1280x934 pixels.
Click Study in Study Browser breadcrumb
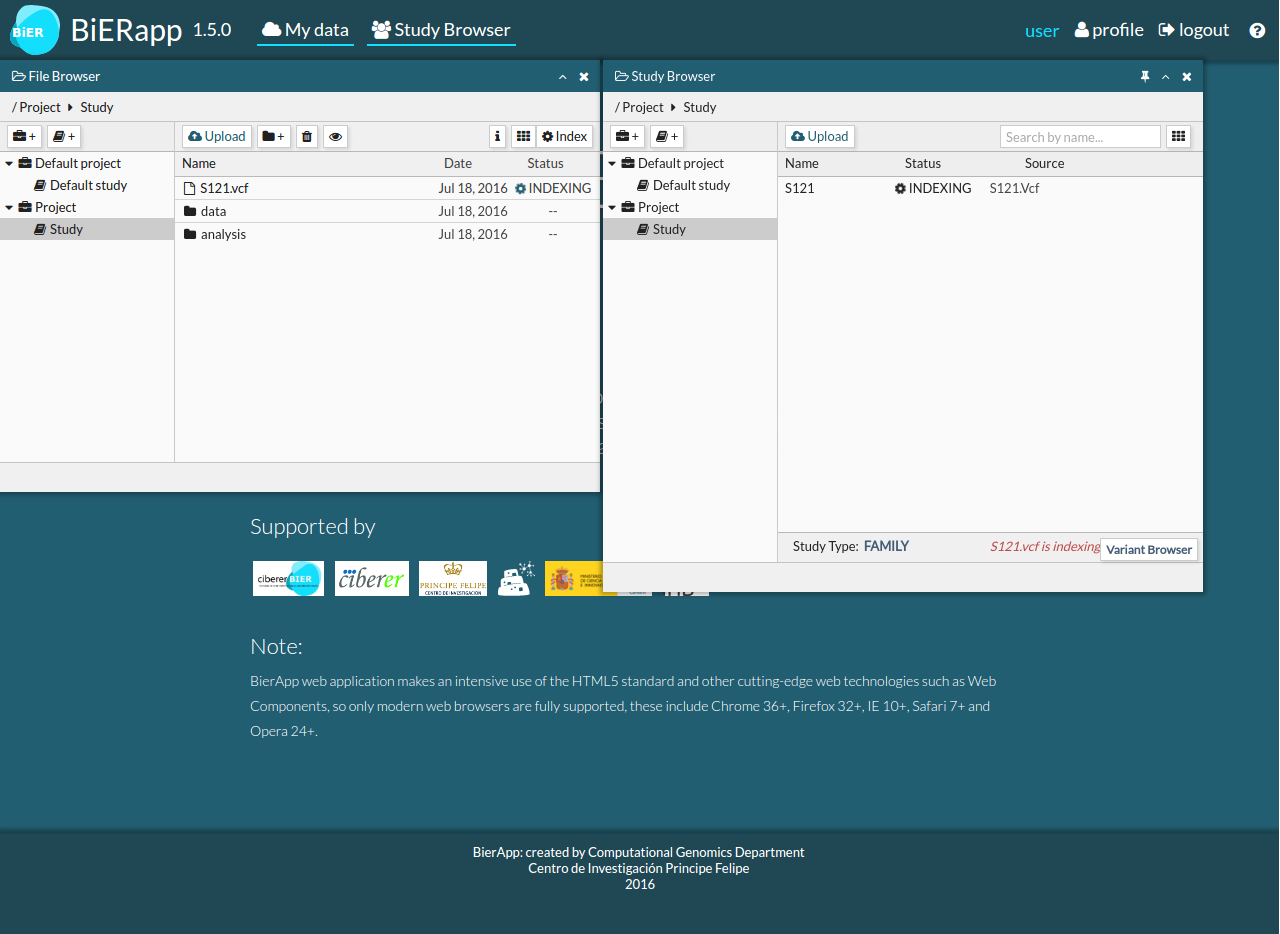700,107
